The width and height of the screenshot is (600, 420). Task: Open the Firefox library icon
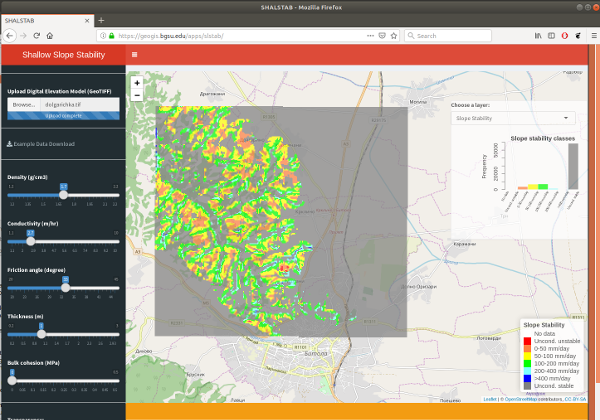tap(537, 35)
